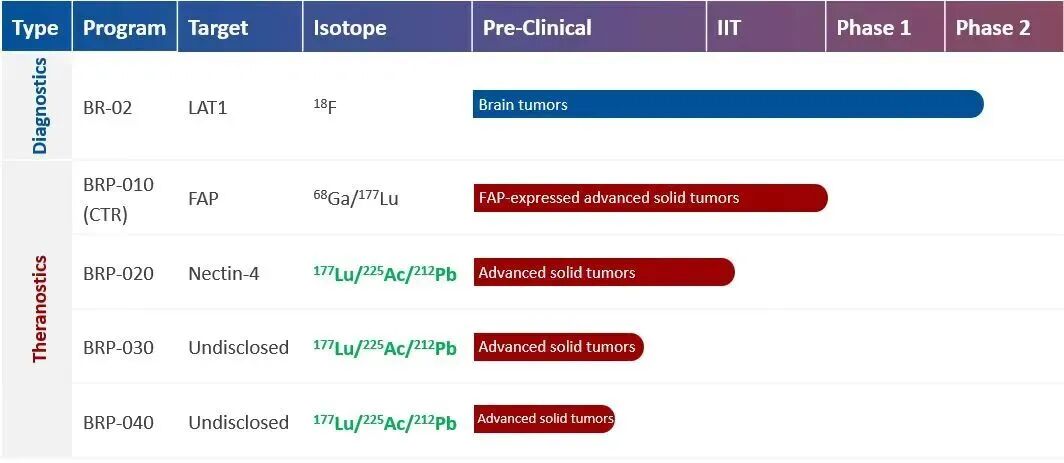Open the BR-02 program entry
The height and width of the screenshot is (463, 1064).
tap(108, 107)
